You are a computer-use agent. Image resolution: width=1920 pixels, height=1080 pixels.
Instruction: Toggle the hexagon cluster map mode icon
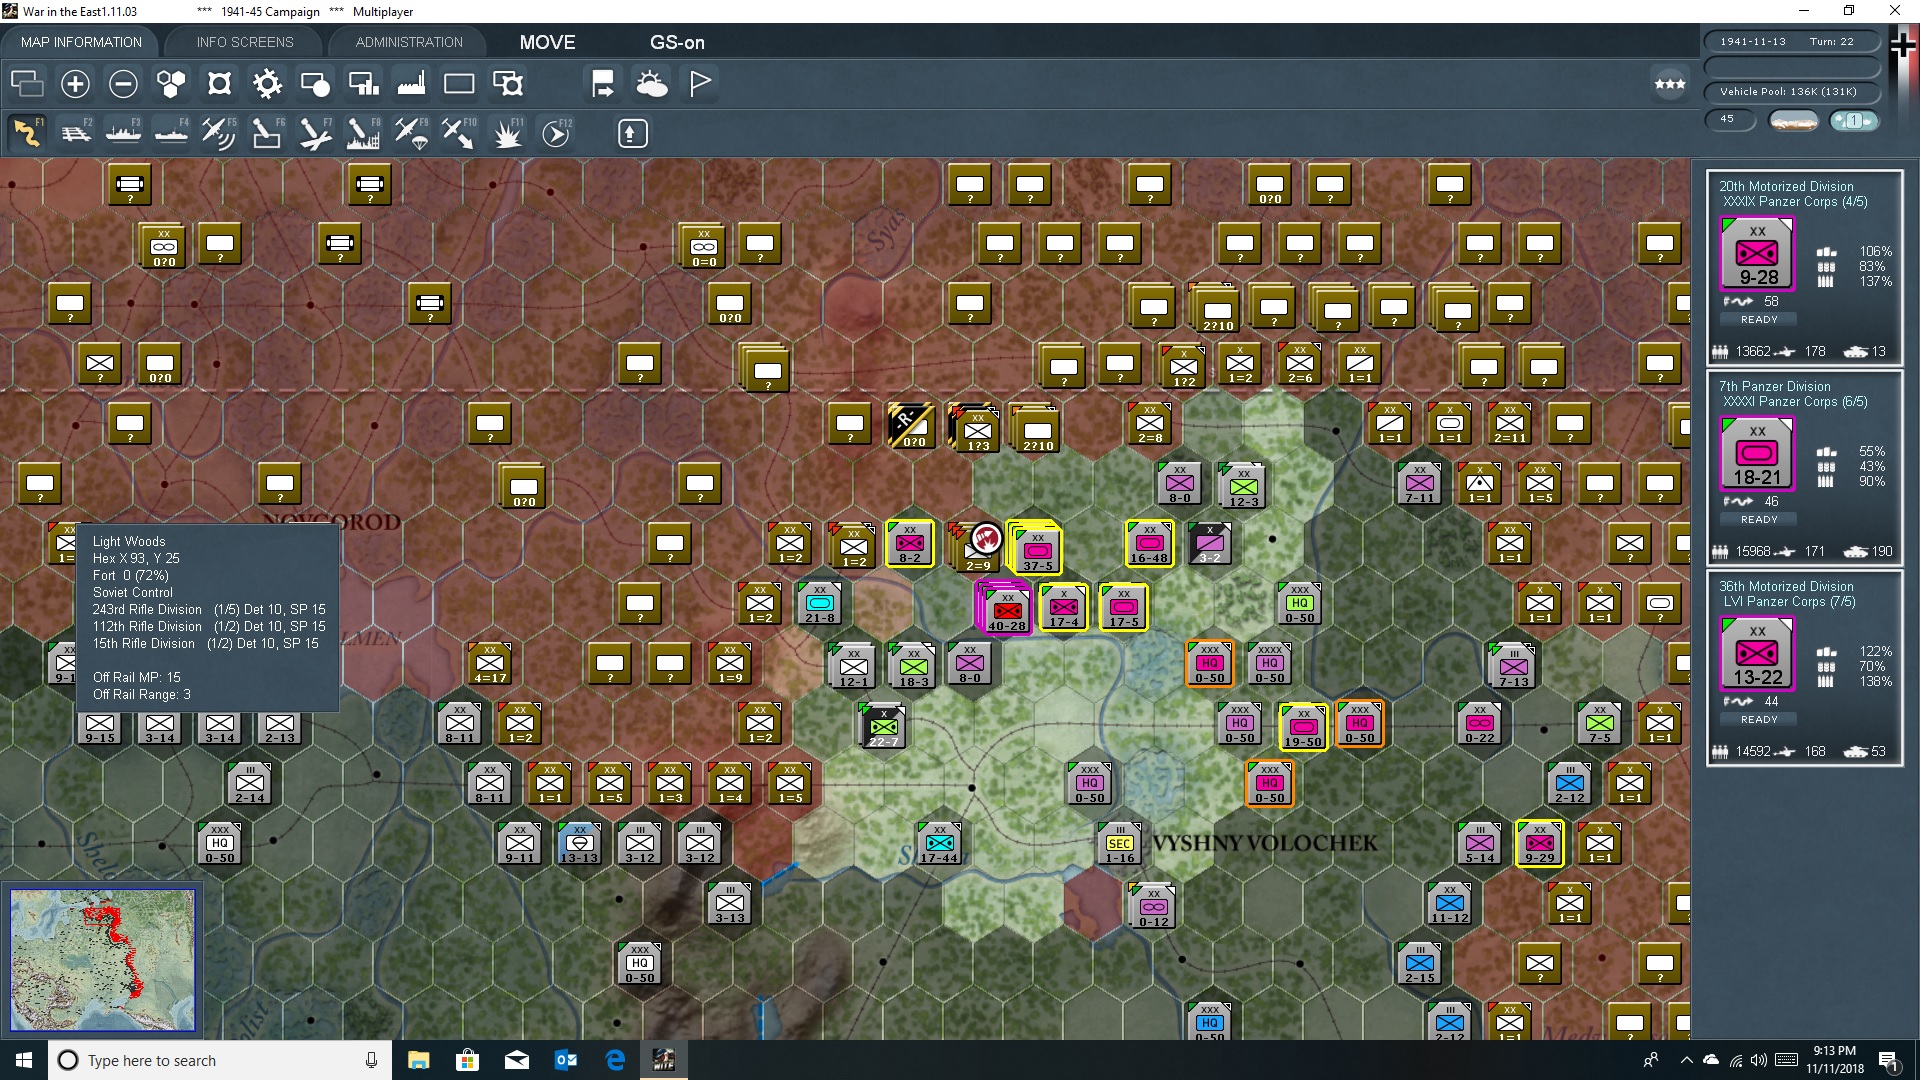[171, 84]
